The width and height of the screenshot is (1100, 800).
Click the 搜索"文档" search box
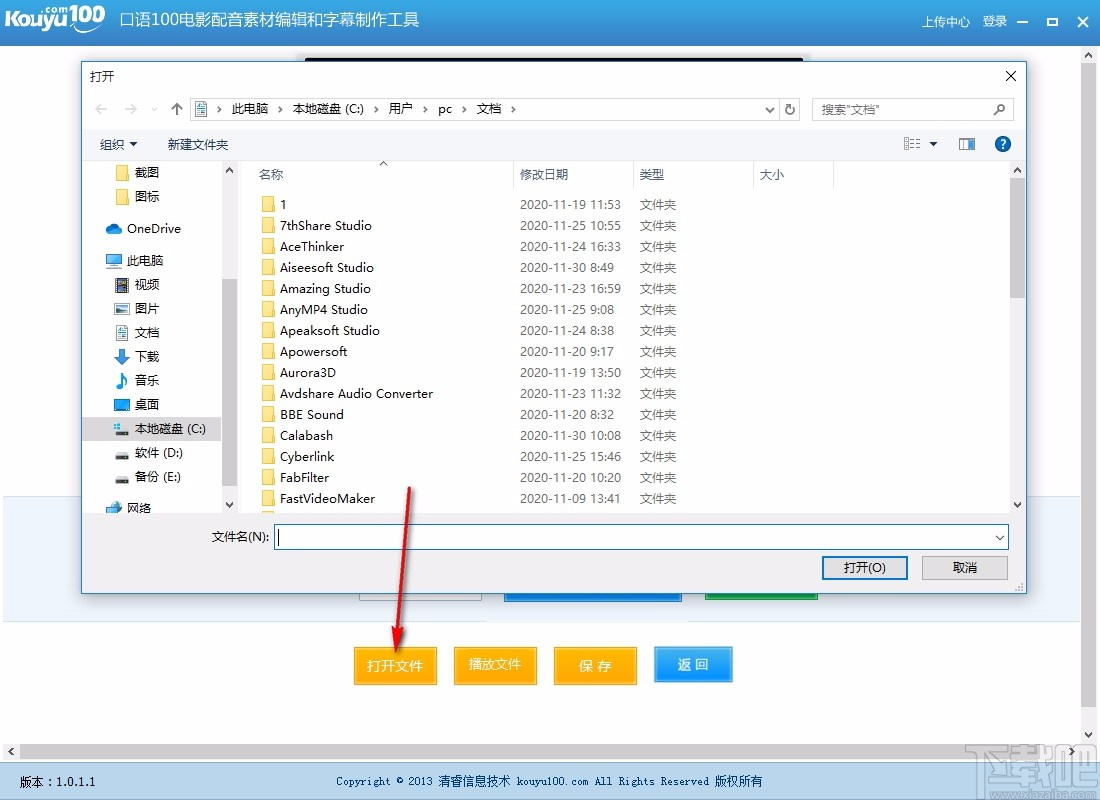[912, 109]
